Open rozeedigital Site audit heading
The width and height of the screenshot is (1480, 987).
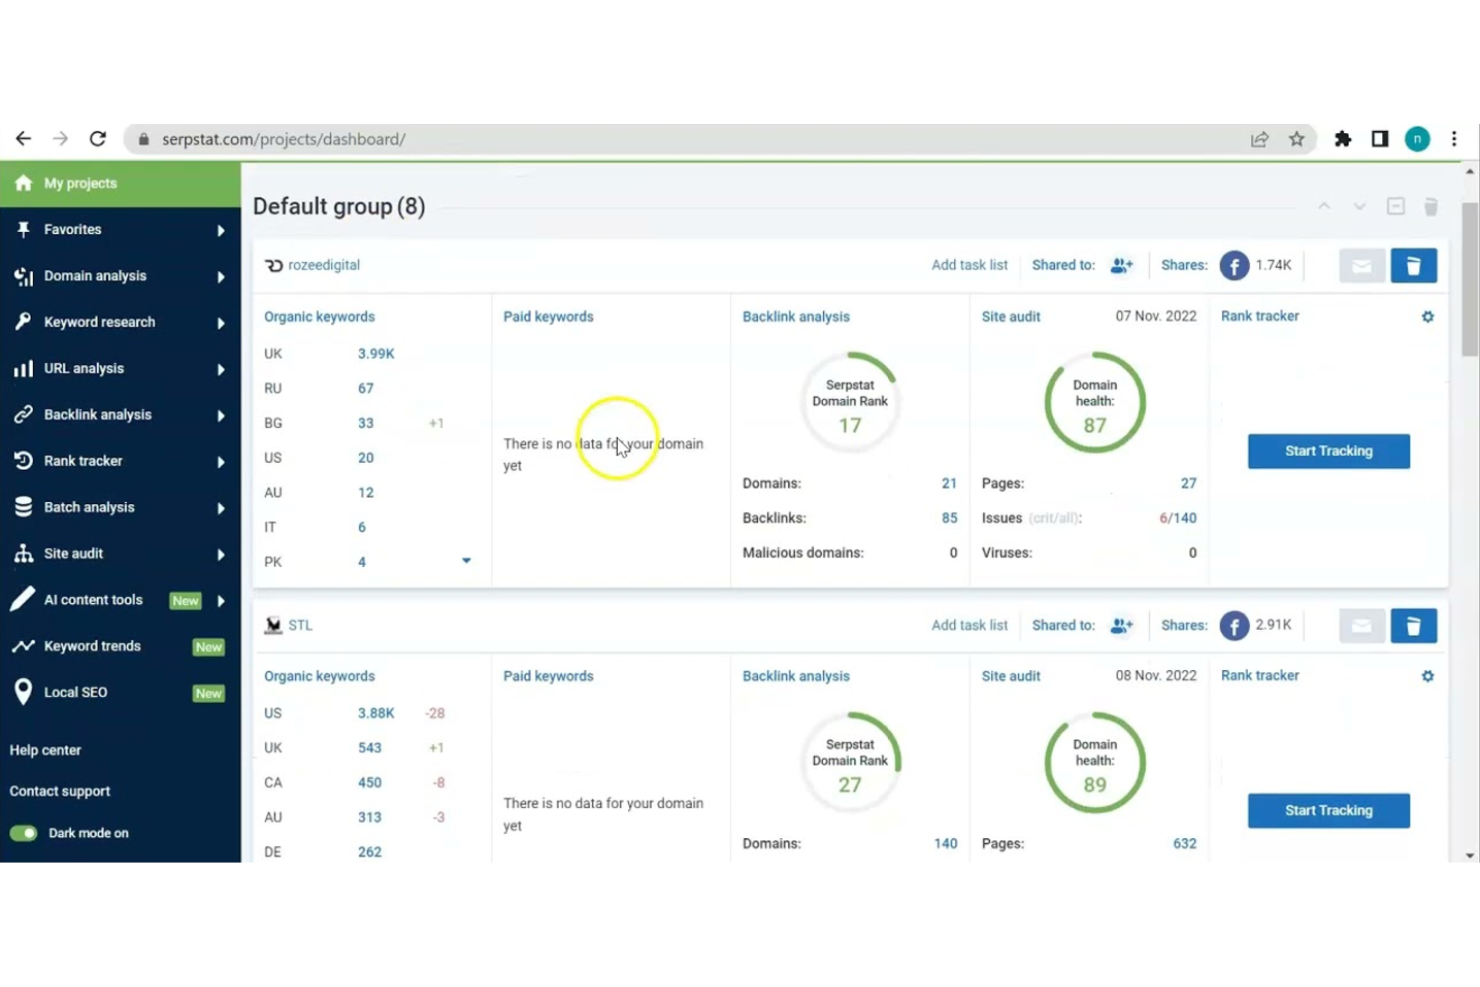point(1011,316)
